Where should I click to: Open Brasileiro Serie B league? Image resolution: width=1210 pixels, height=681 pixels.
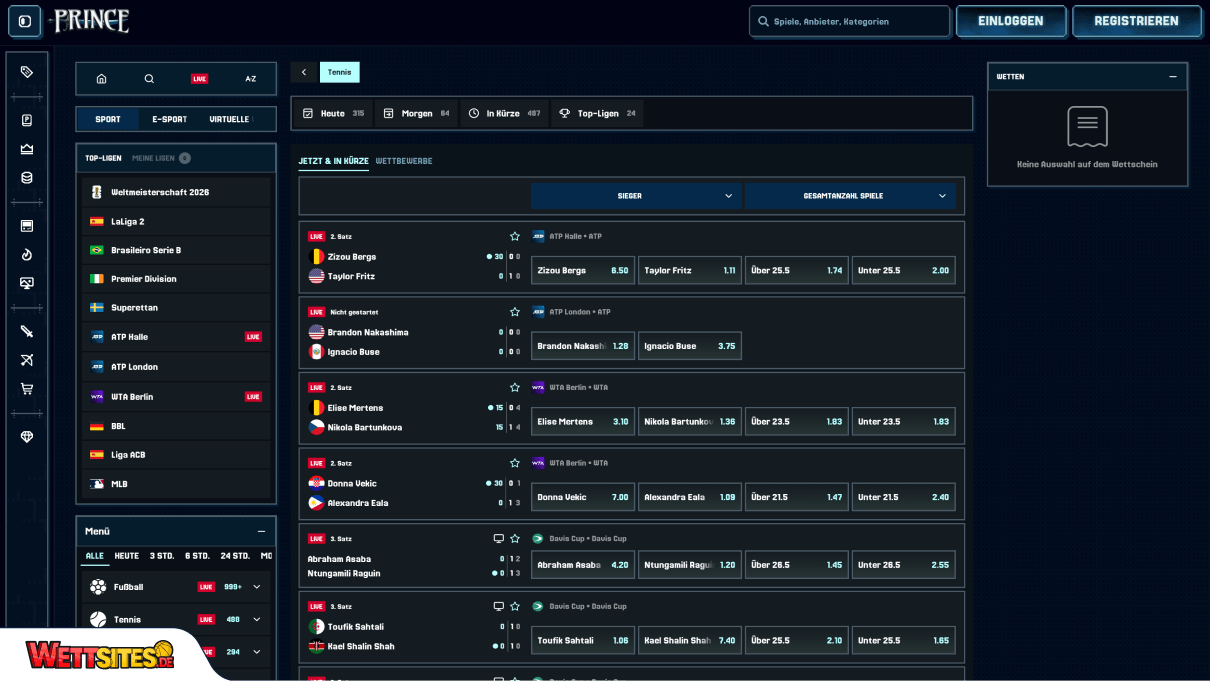click(176, 250)
